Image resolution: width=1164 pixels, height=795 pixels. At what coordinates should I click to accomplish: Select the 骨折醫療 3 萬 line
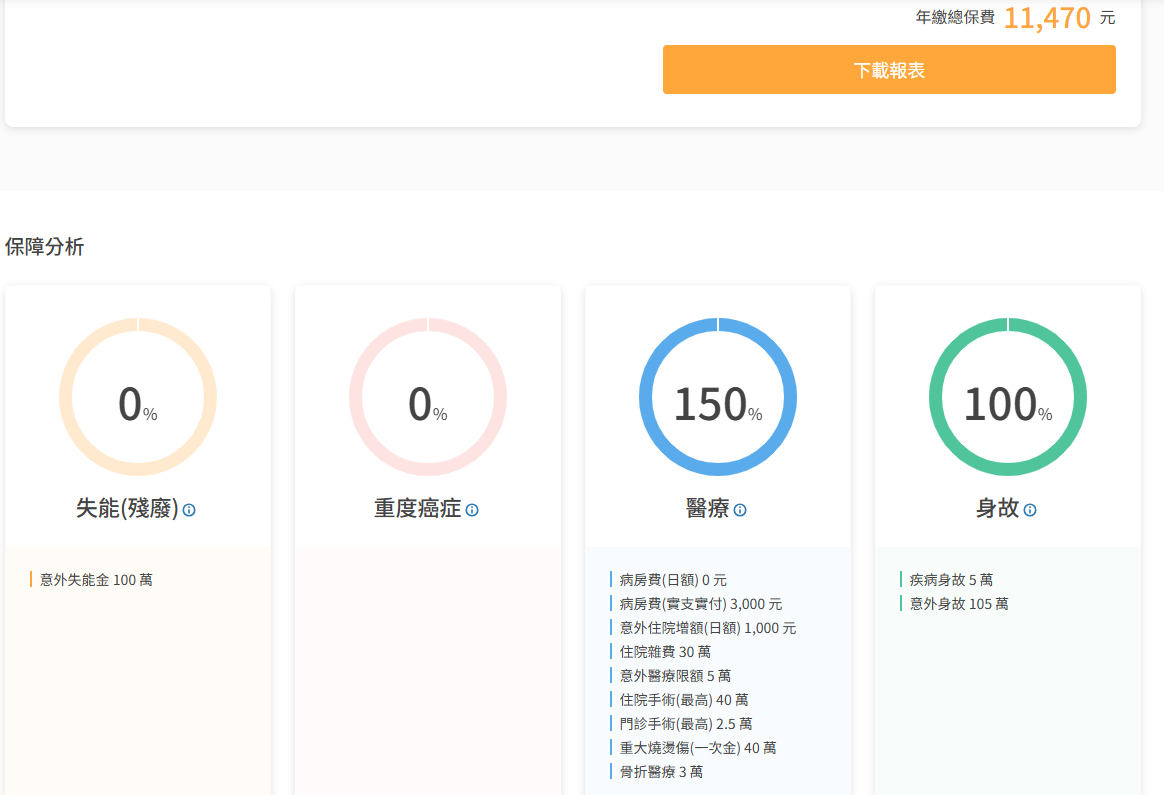pyautogui.click(x=661, y=772)
